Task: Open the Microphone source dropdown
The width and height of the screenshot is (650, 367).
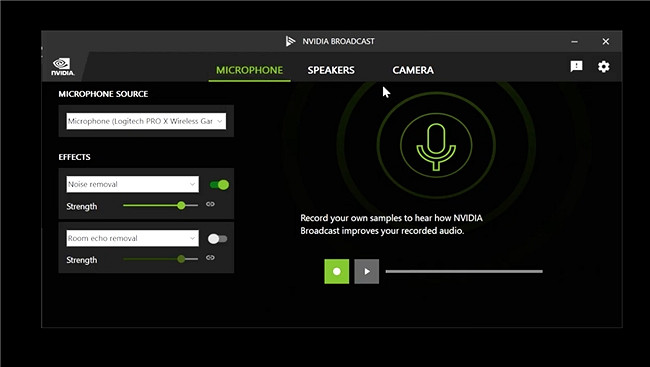Action: pos(146,121)
